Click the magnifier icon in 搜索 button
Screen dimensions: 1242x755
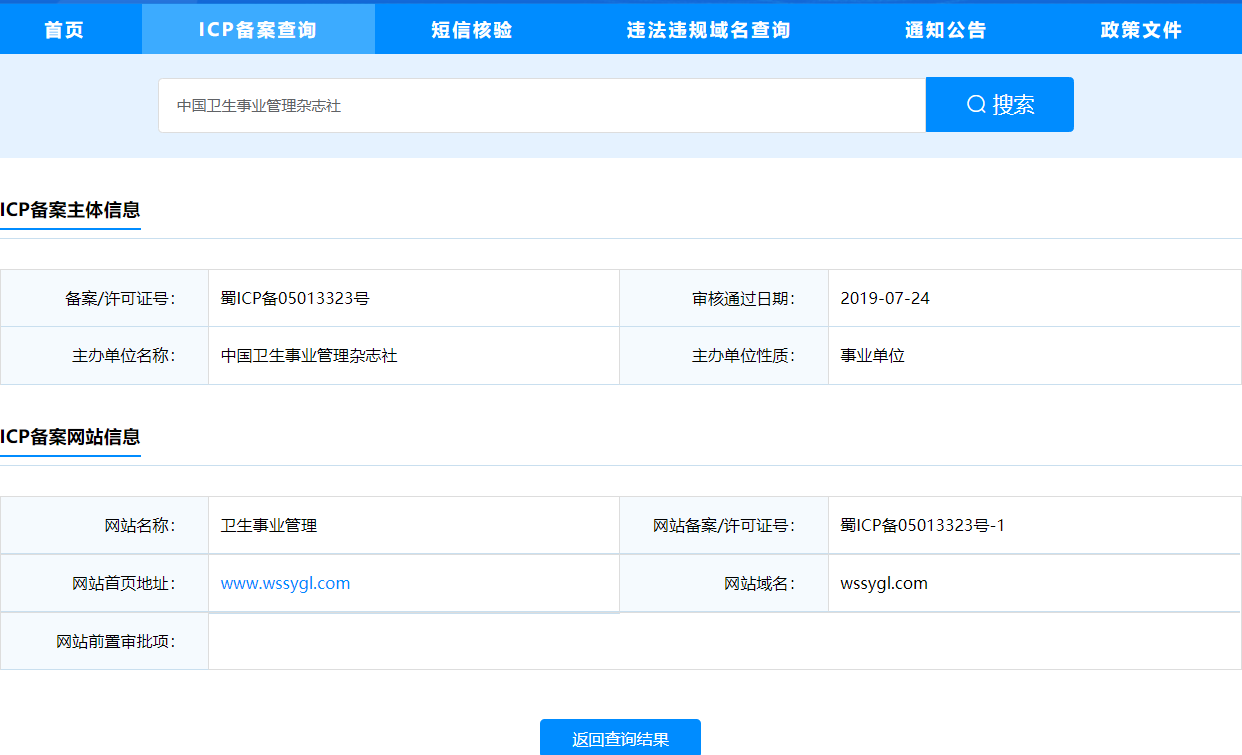tap(976, 105)
